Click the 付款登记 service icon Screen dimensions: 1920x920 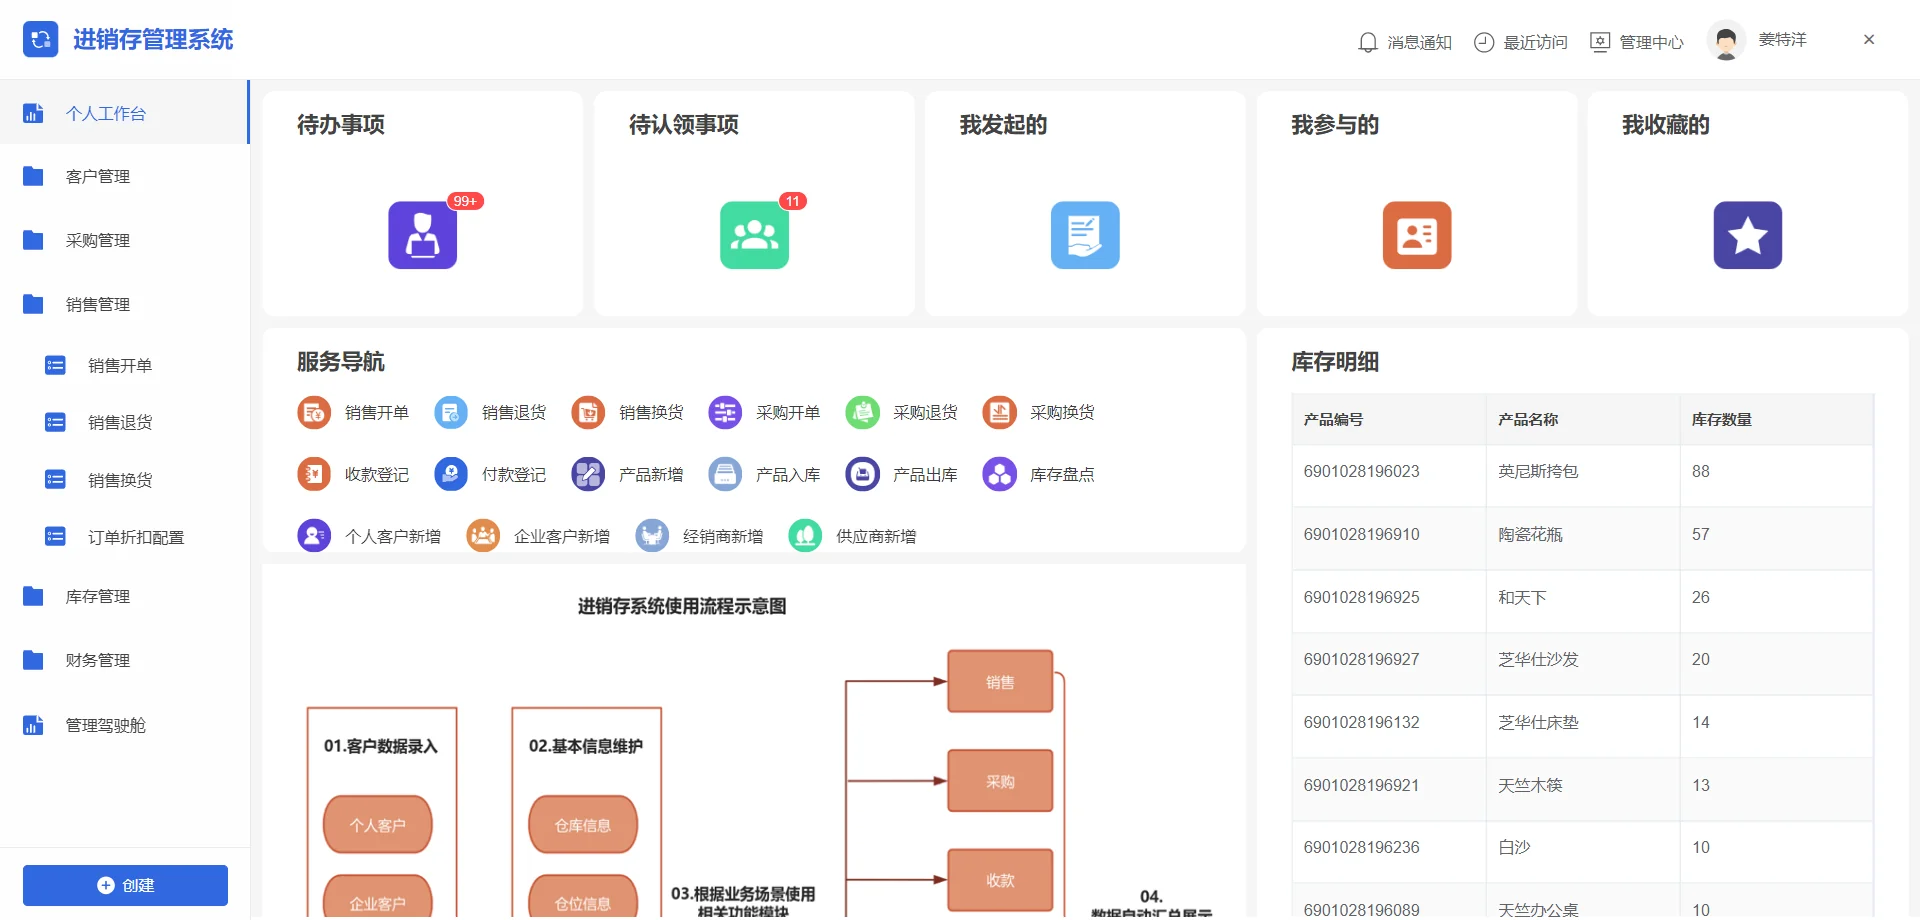451,474
